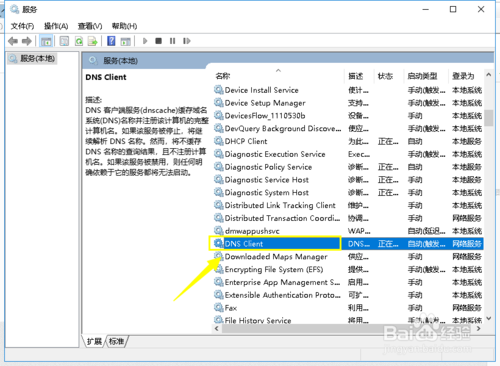This screenshot has width=500, height=366.
Task: Select 服务(本地) in the left tree
Action: [x=32, y=59]
